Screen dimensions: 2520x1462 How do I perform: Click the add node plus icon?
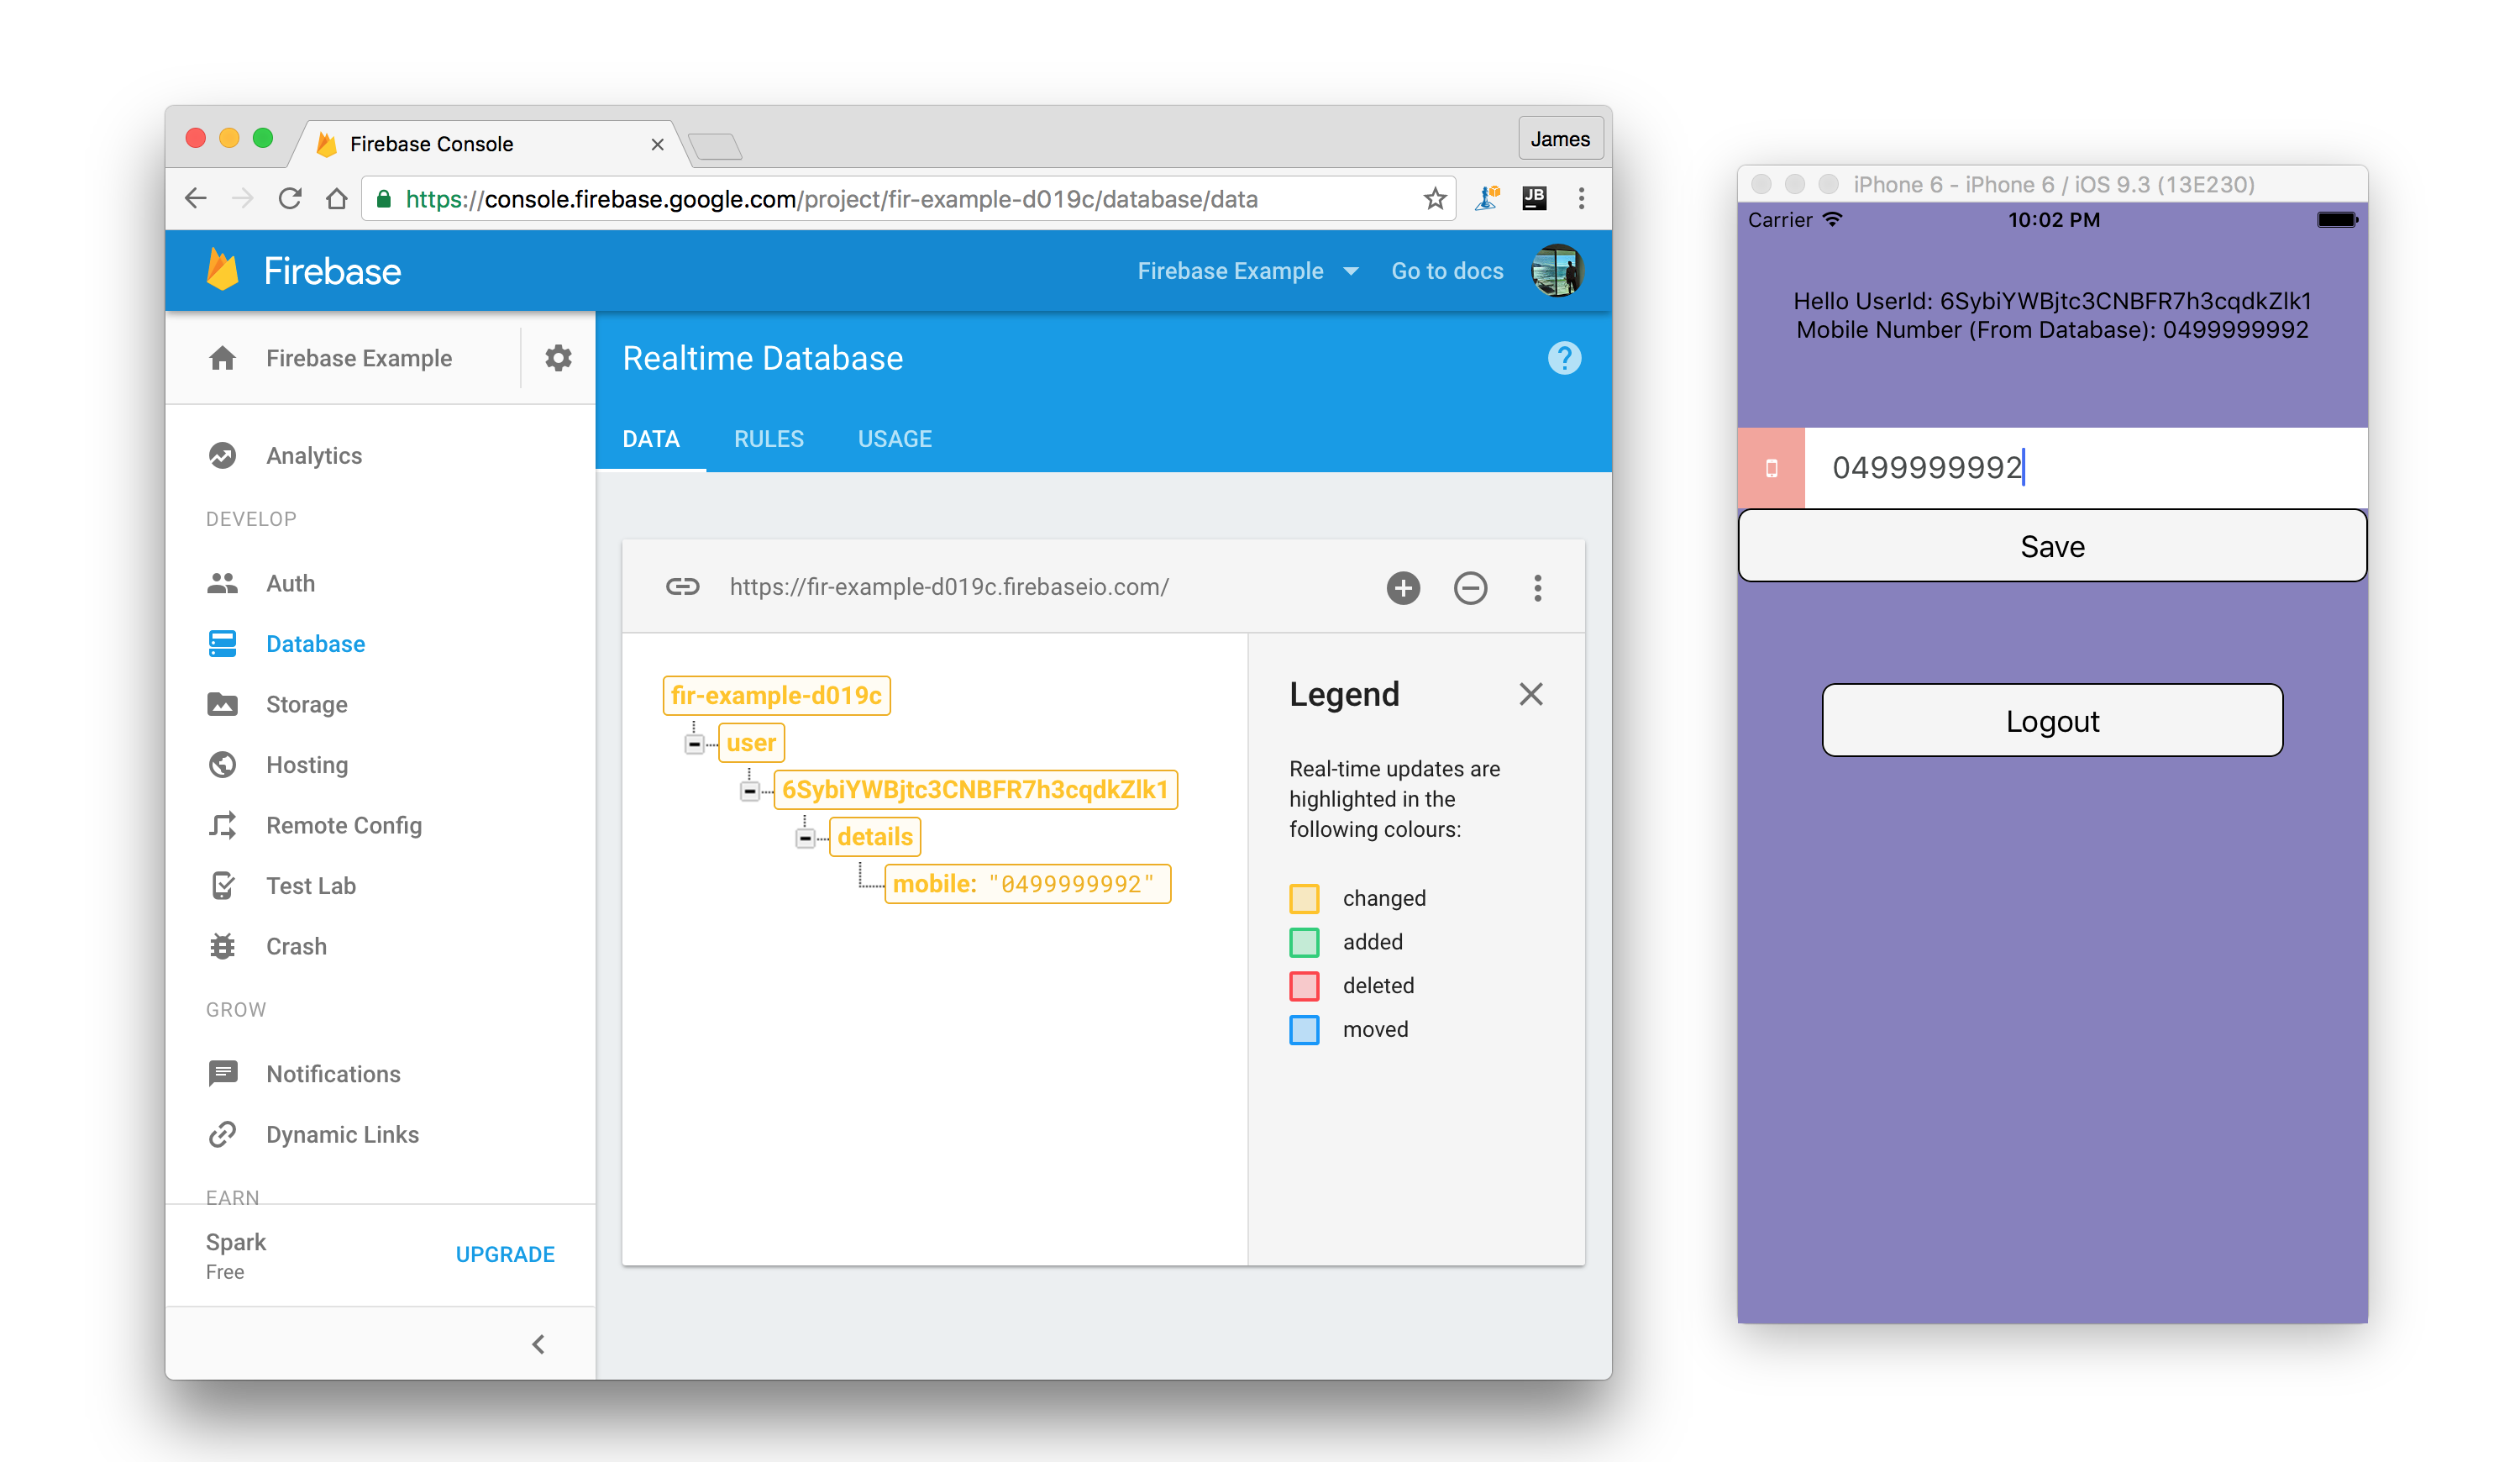(x=1403, y=587)
